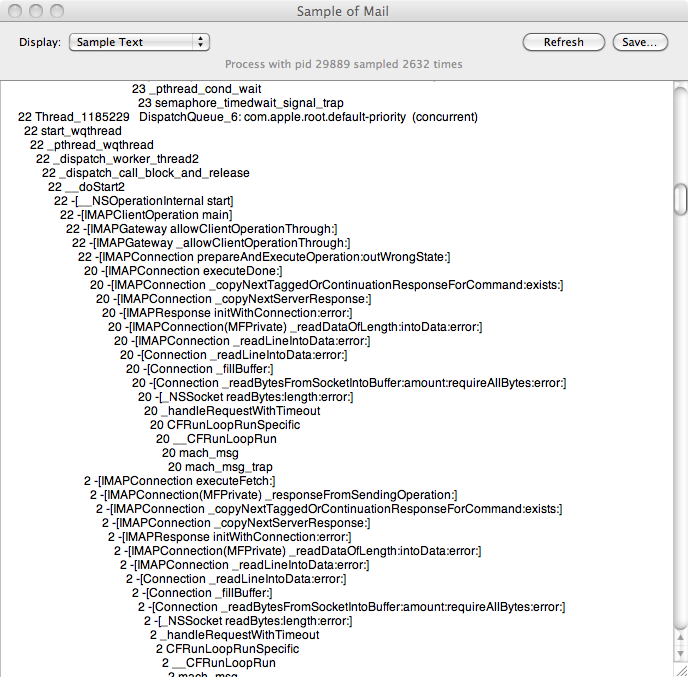Click '-[IMAPConnection executeDone:]' line
688x677 pixels.
pos(183,271)
